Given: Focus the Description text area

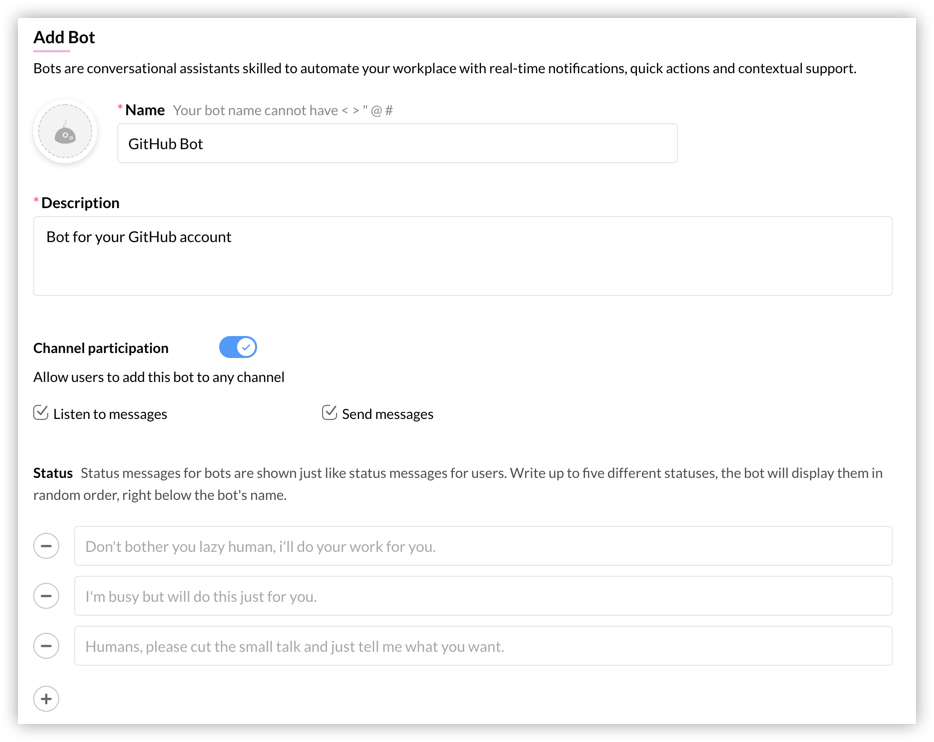Looking at the screenshot, I should pyautogui.click(x=462, y=256).
